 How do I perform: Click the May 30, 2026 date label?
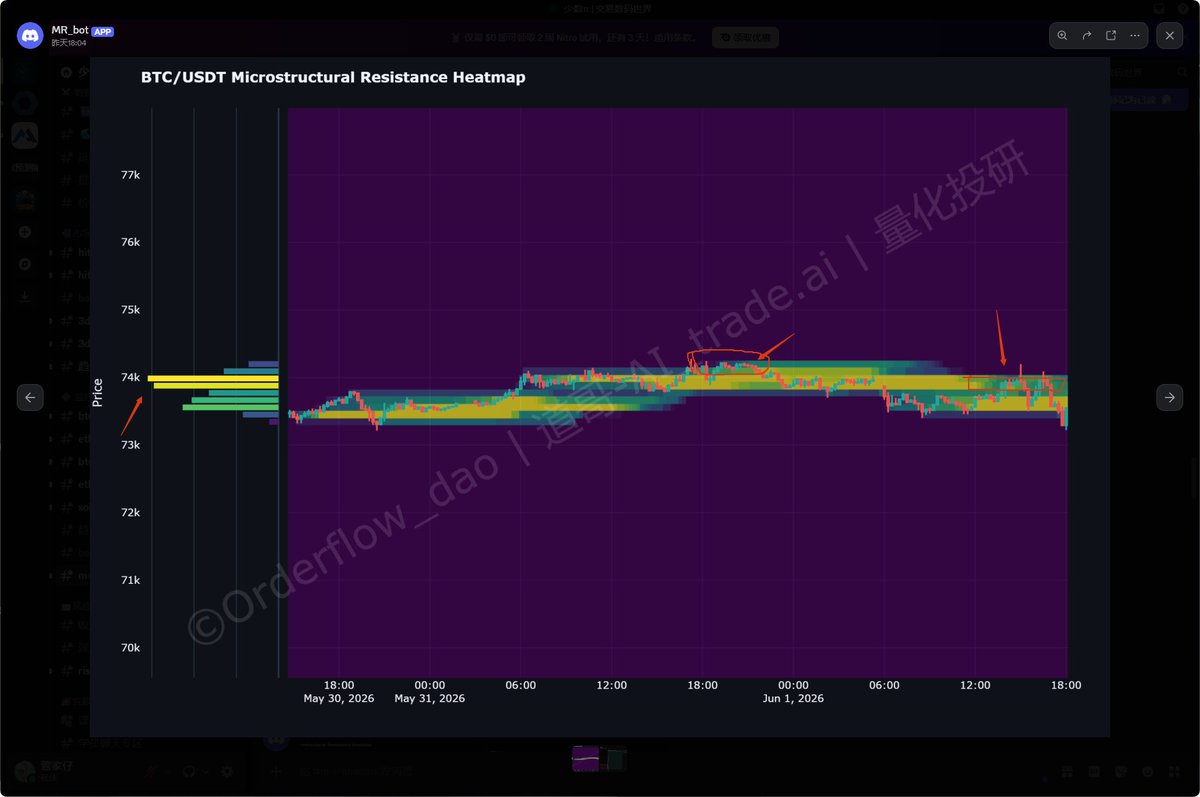click(339, 698)
